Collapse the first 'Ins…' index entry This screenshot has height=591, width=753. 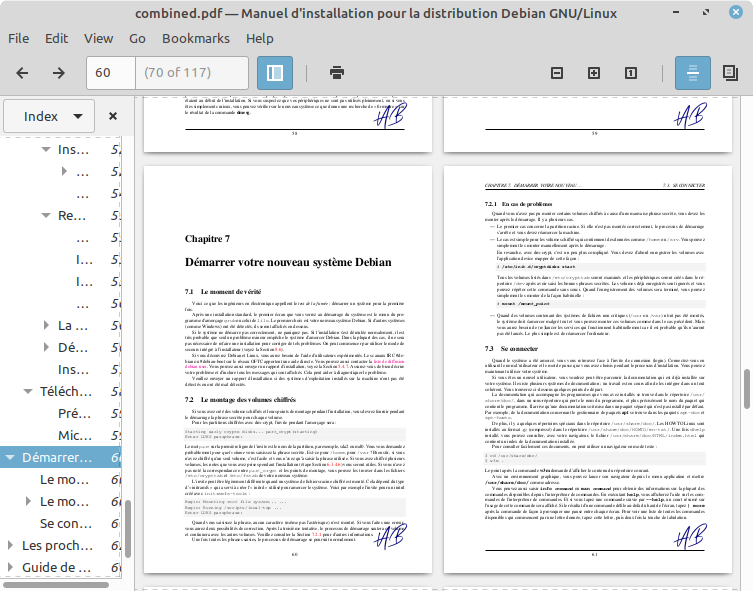[x=46, y=150]
